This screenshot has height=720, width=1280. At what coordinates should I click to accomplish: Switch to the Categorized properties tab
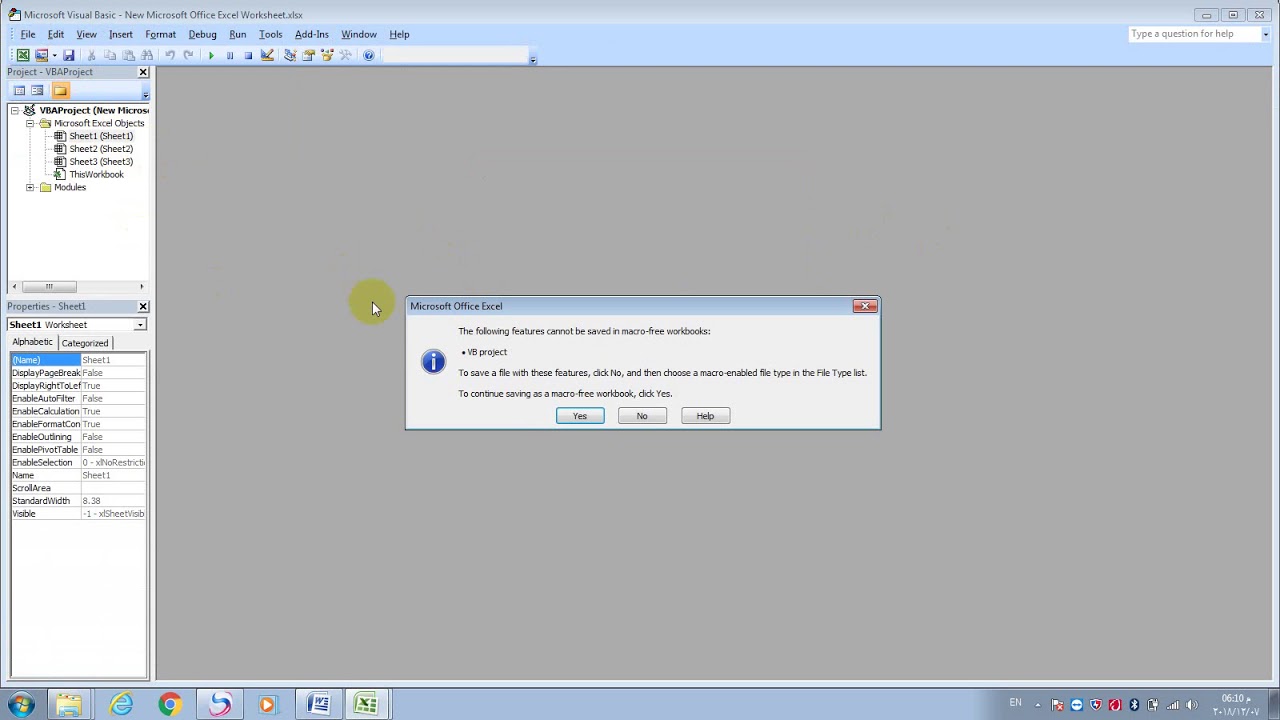tap(85, 343)
